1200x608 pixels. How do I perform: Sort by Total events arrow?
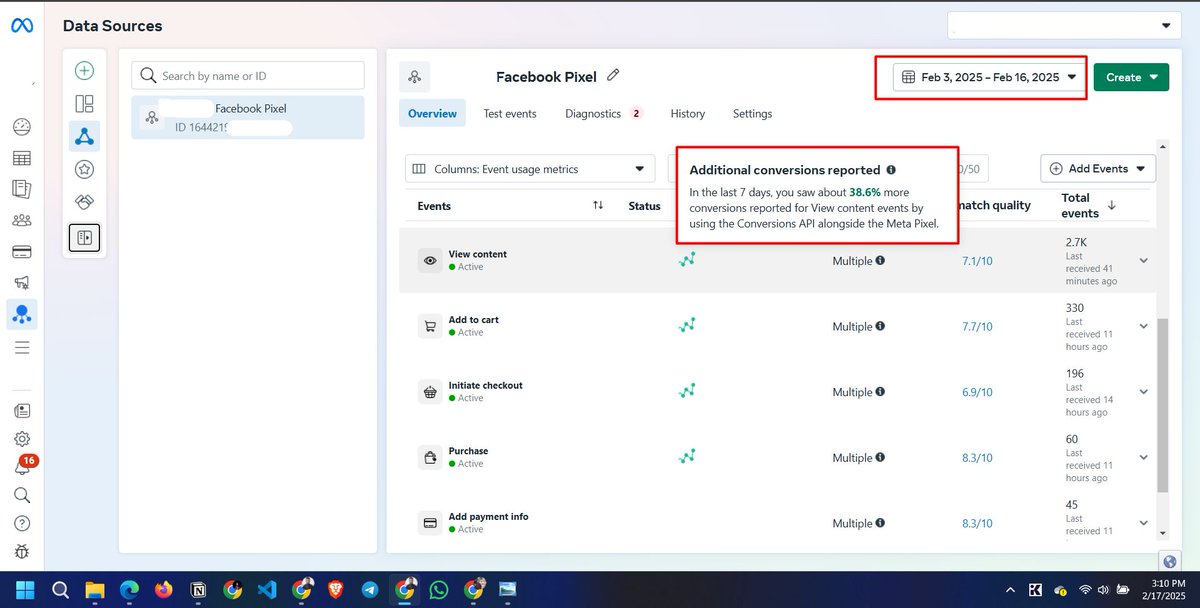[1112, 205]
